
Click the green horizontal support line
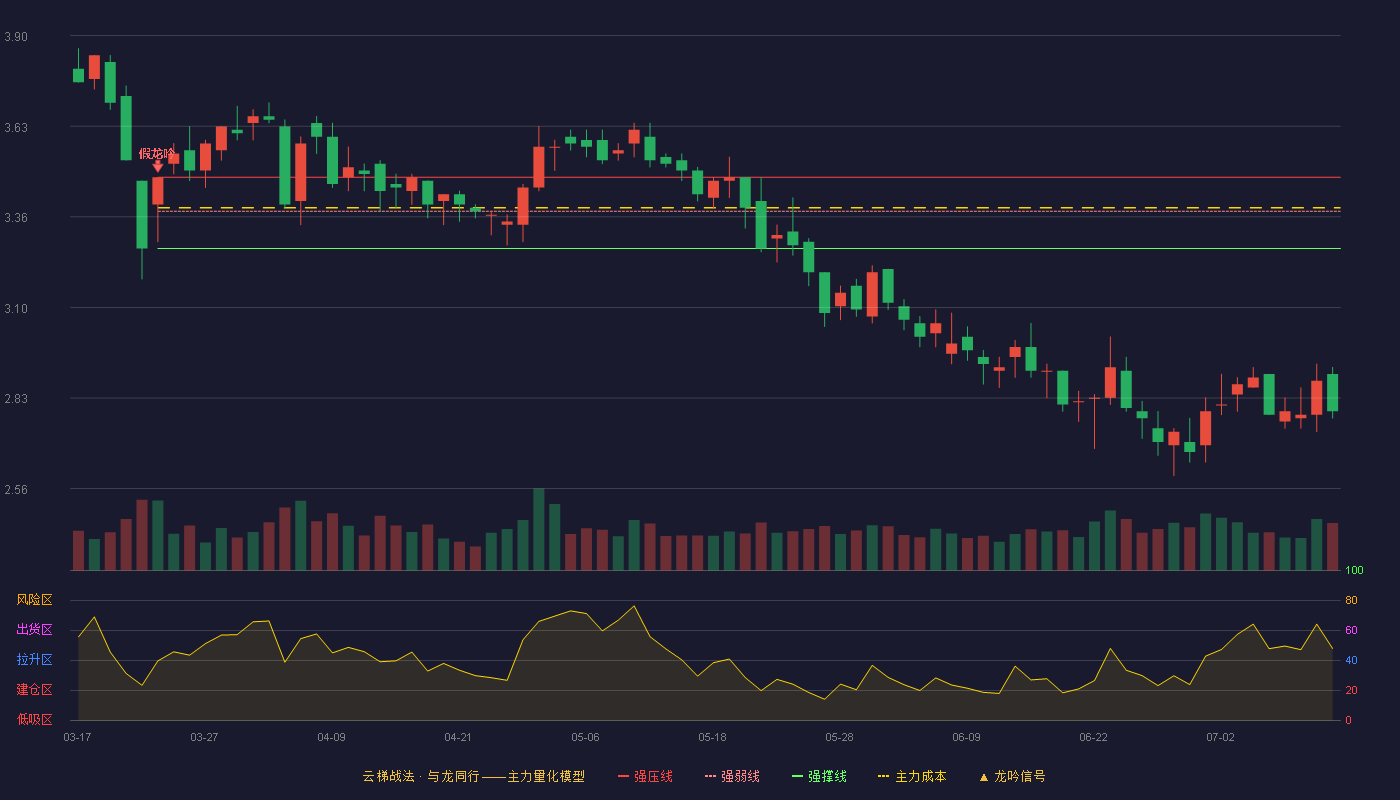pyautogui.click(x=749, y=248)
